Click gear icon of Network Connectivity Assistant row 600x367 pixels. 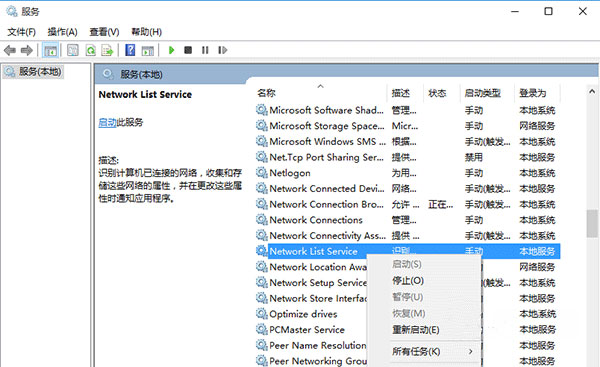(x=262, y=236)
